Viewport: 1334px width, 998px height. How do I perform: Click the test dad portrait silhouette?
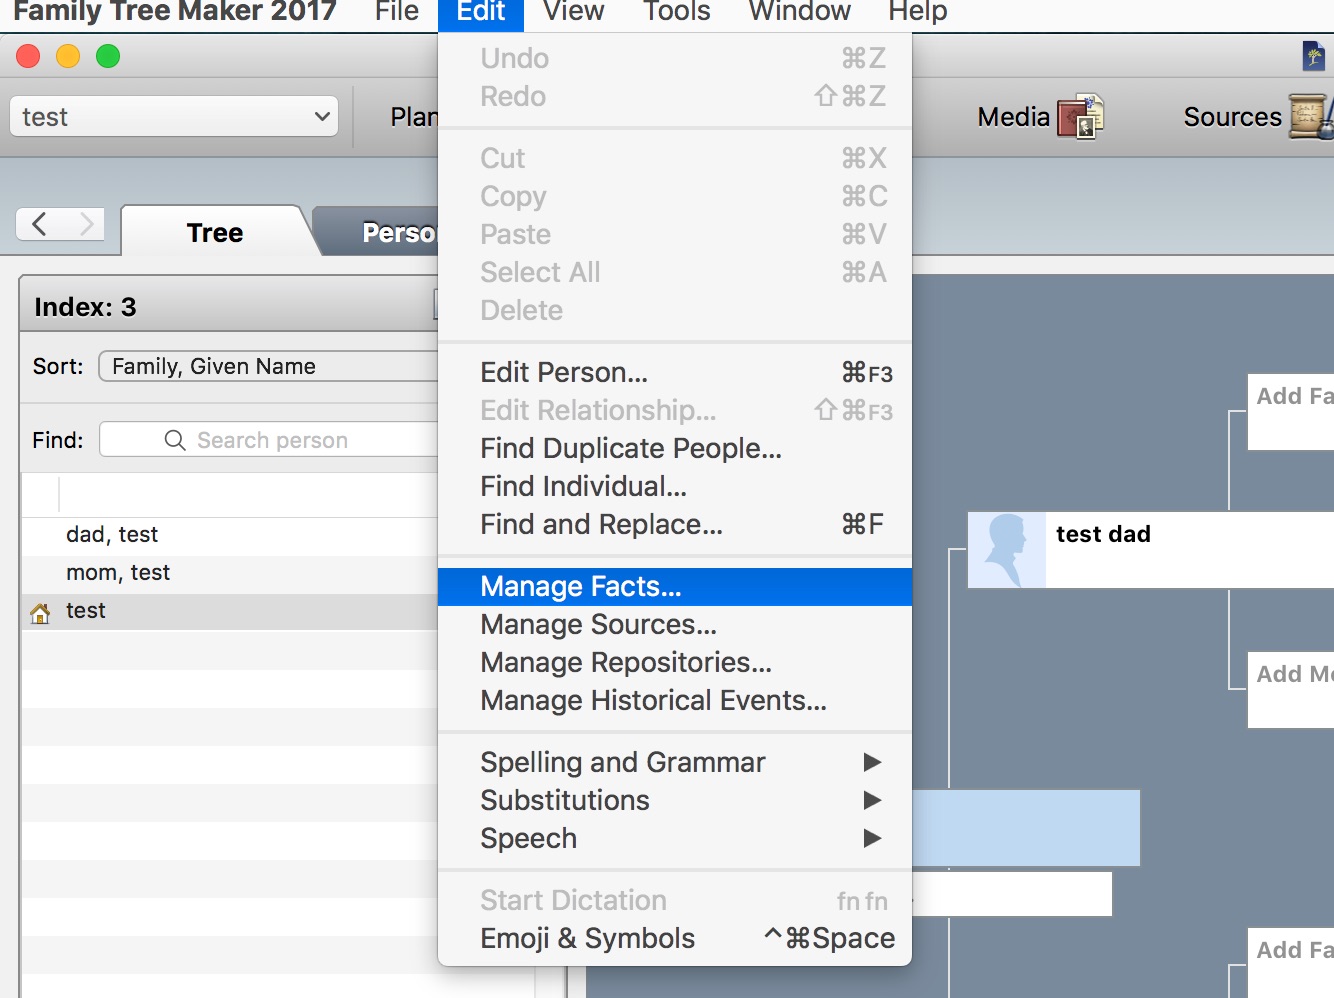(x=1006, y=549)
